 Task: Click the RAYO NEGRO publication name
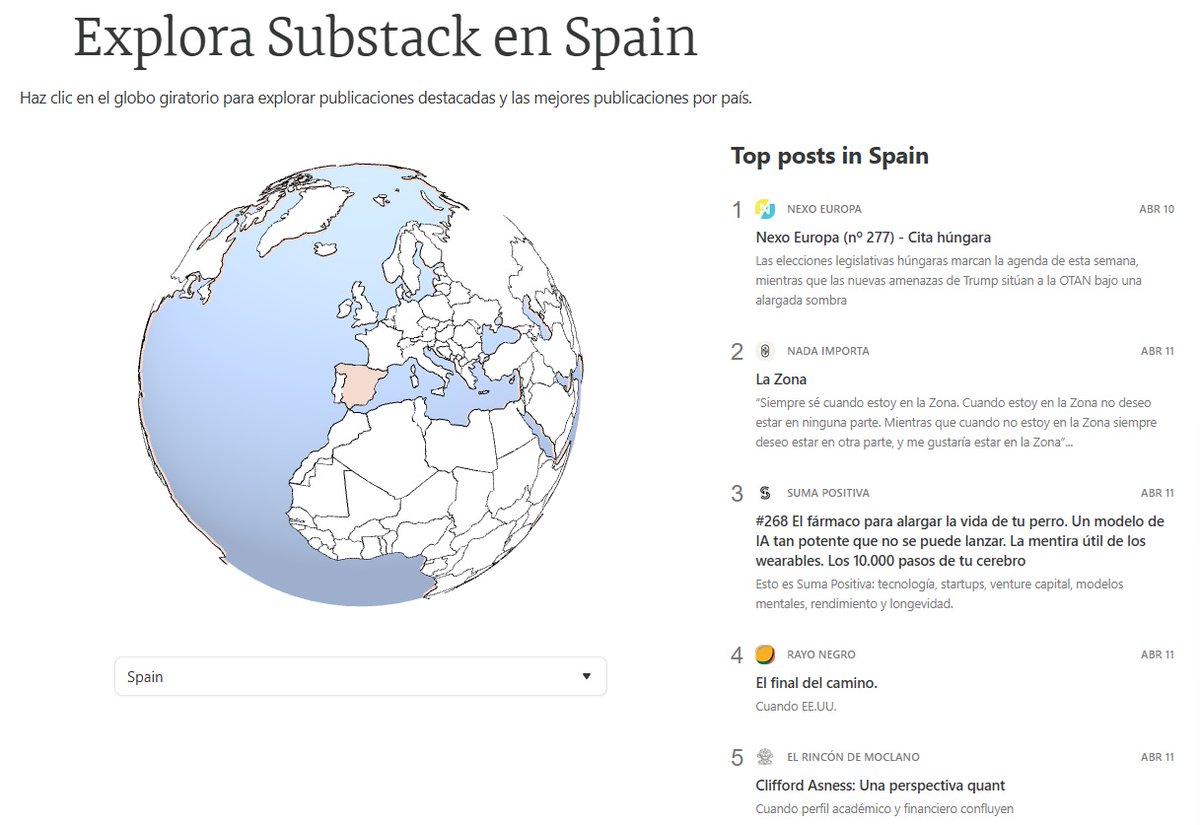pyautogui.click(x=821, y=655)
